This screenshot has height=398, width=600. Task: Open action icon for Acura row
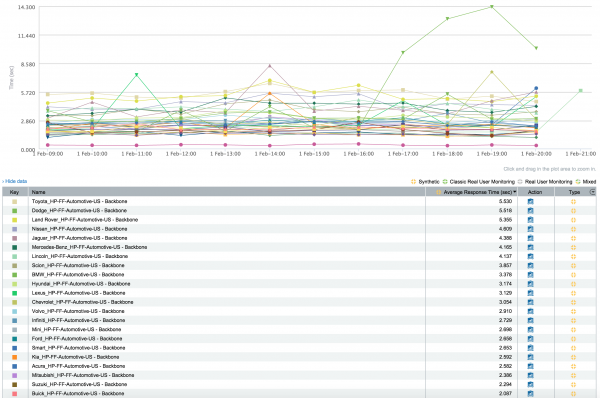click(x=530, y=366)
